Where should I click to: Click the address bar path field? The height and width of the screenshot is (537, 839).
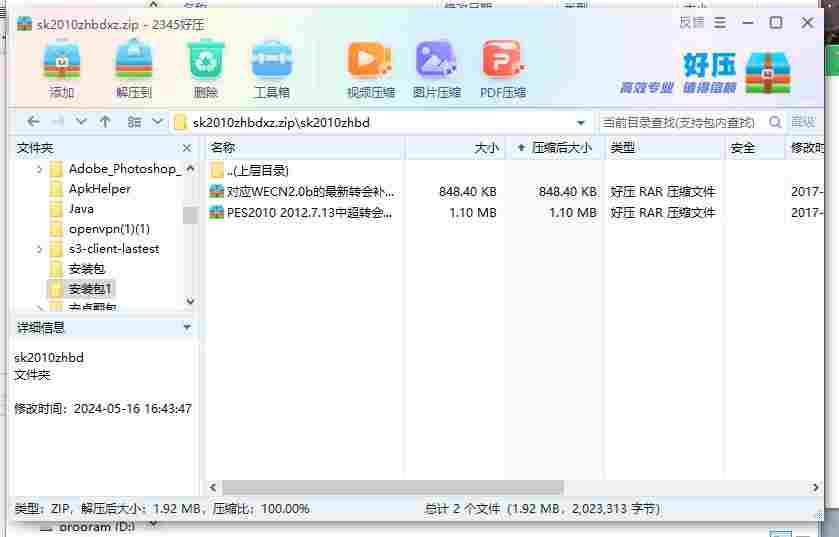coord(381,122)
